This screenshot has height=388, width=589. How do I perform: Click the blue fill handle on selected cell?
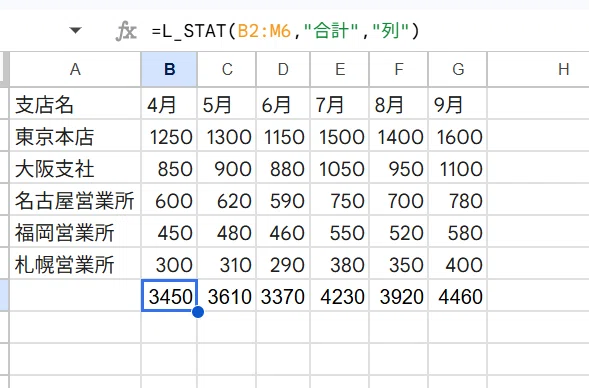pyautogui.click(x=198, y=312)
